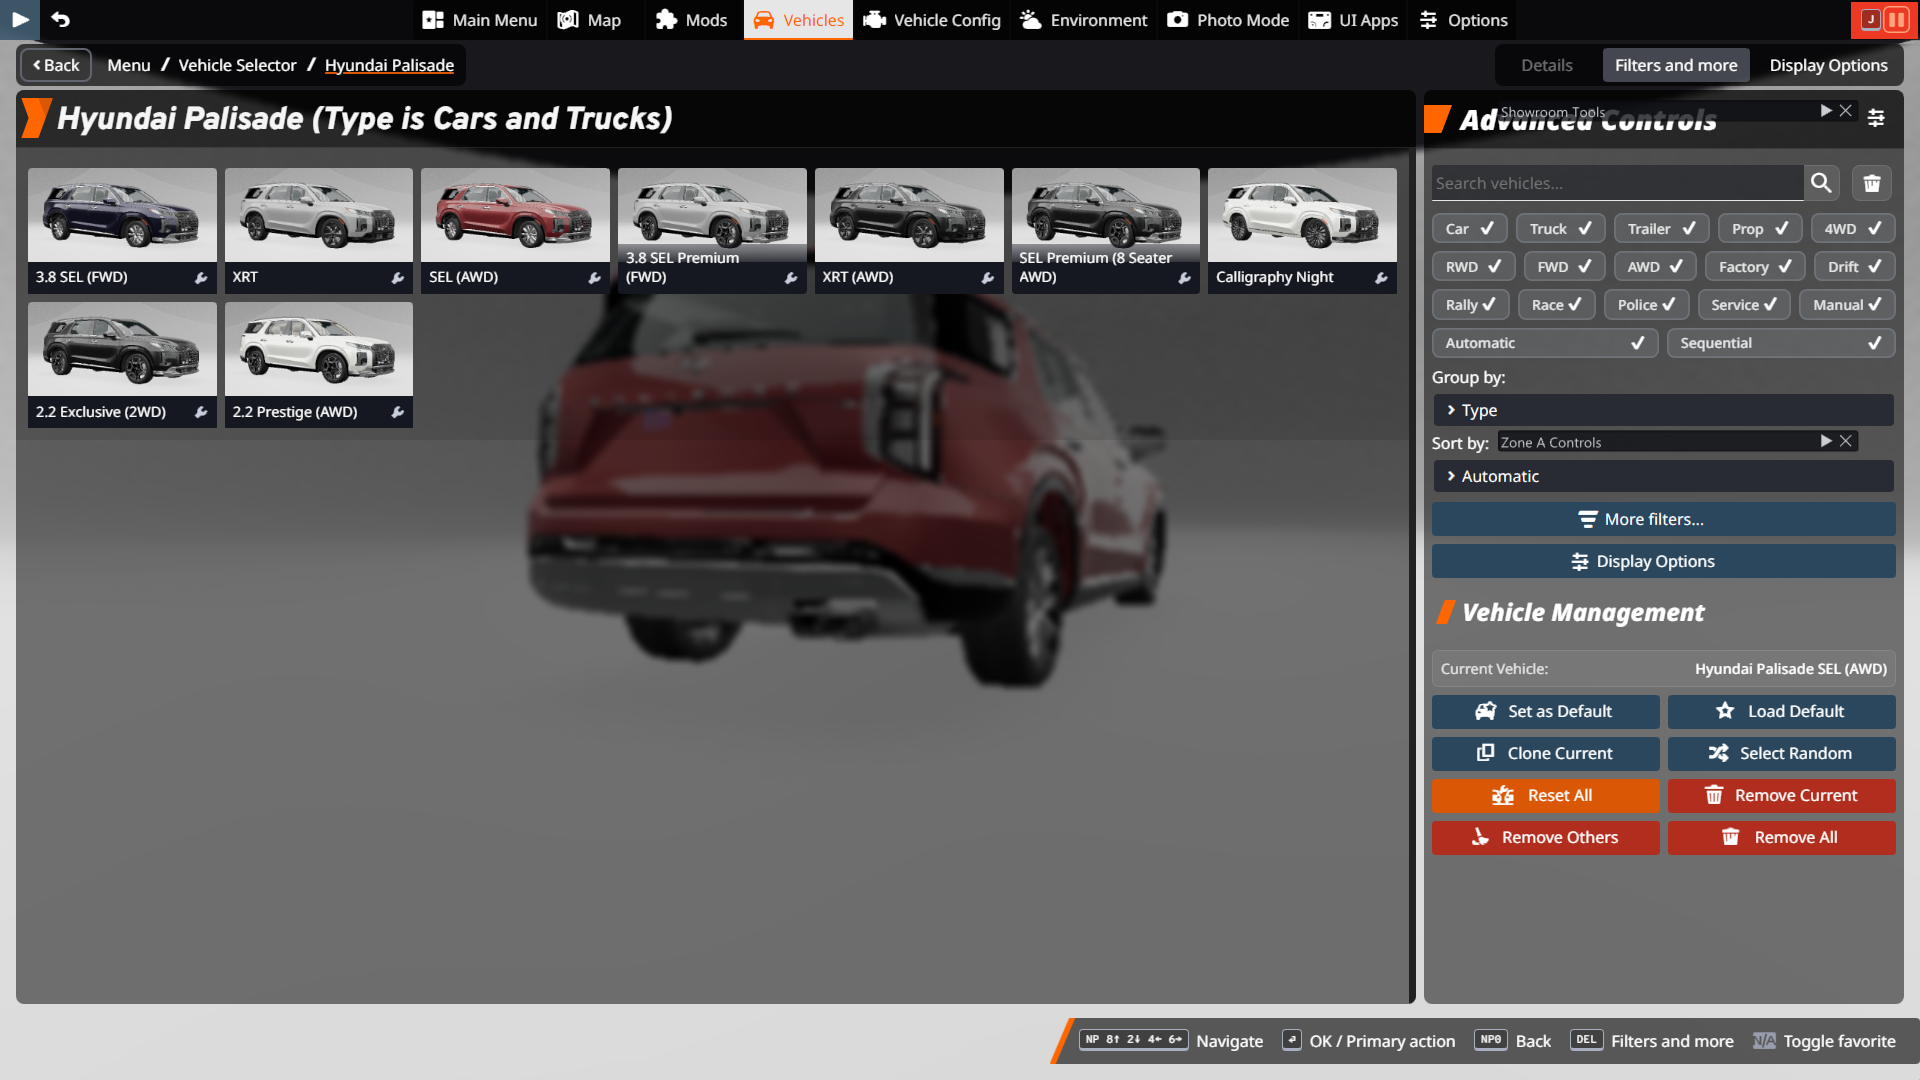The image size is (1920, 1080).
Task: Click wrench icon on 3.8 SEL Premium (FWD)
Action: tap(791, 278)
